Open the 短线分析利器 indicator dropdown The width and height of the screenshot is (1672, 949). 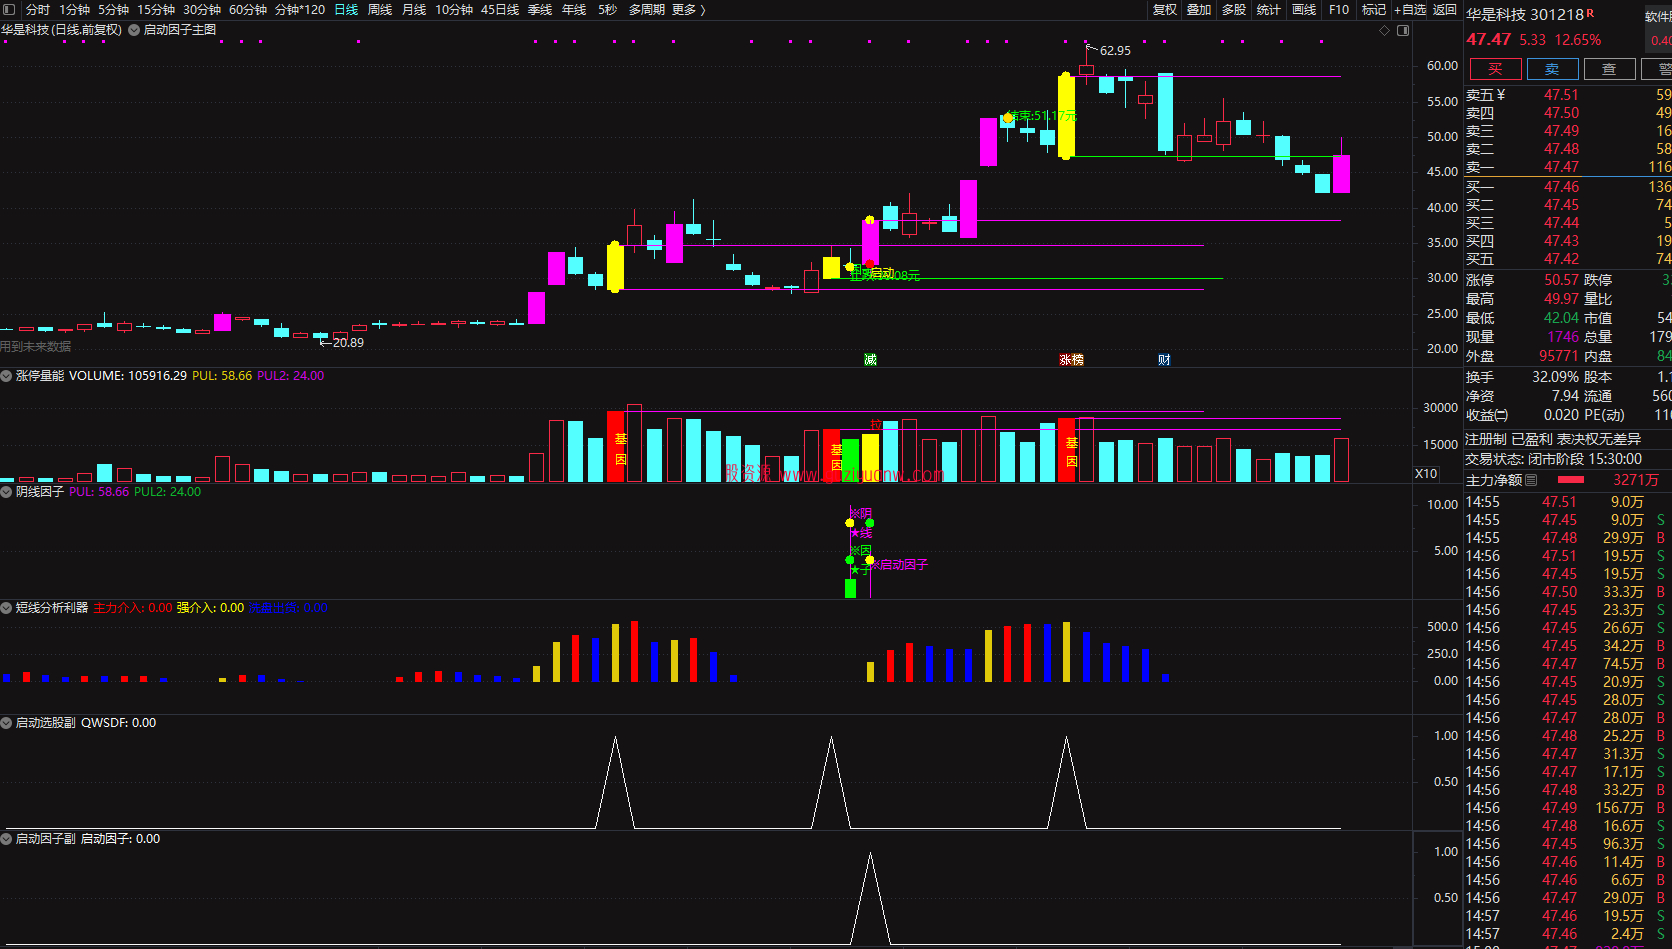pyautogui.click(x=7, y=608)
